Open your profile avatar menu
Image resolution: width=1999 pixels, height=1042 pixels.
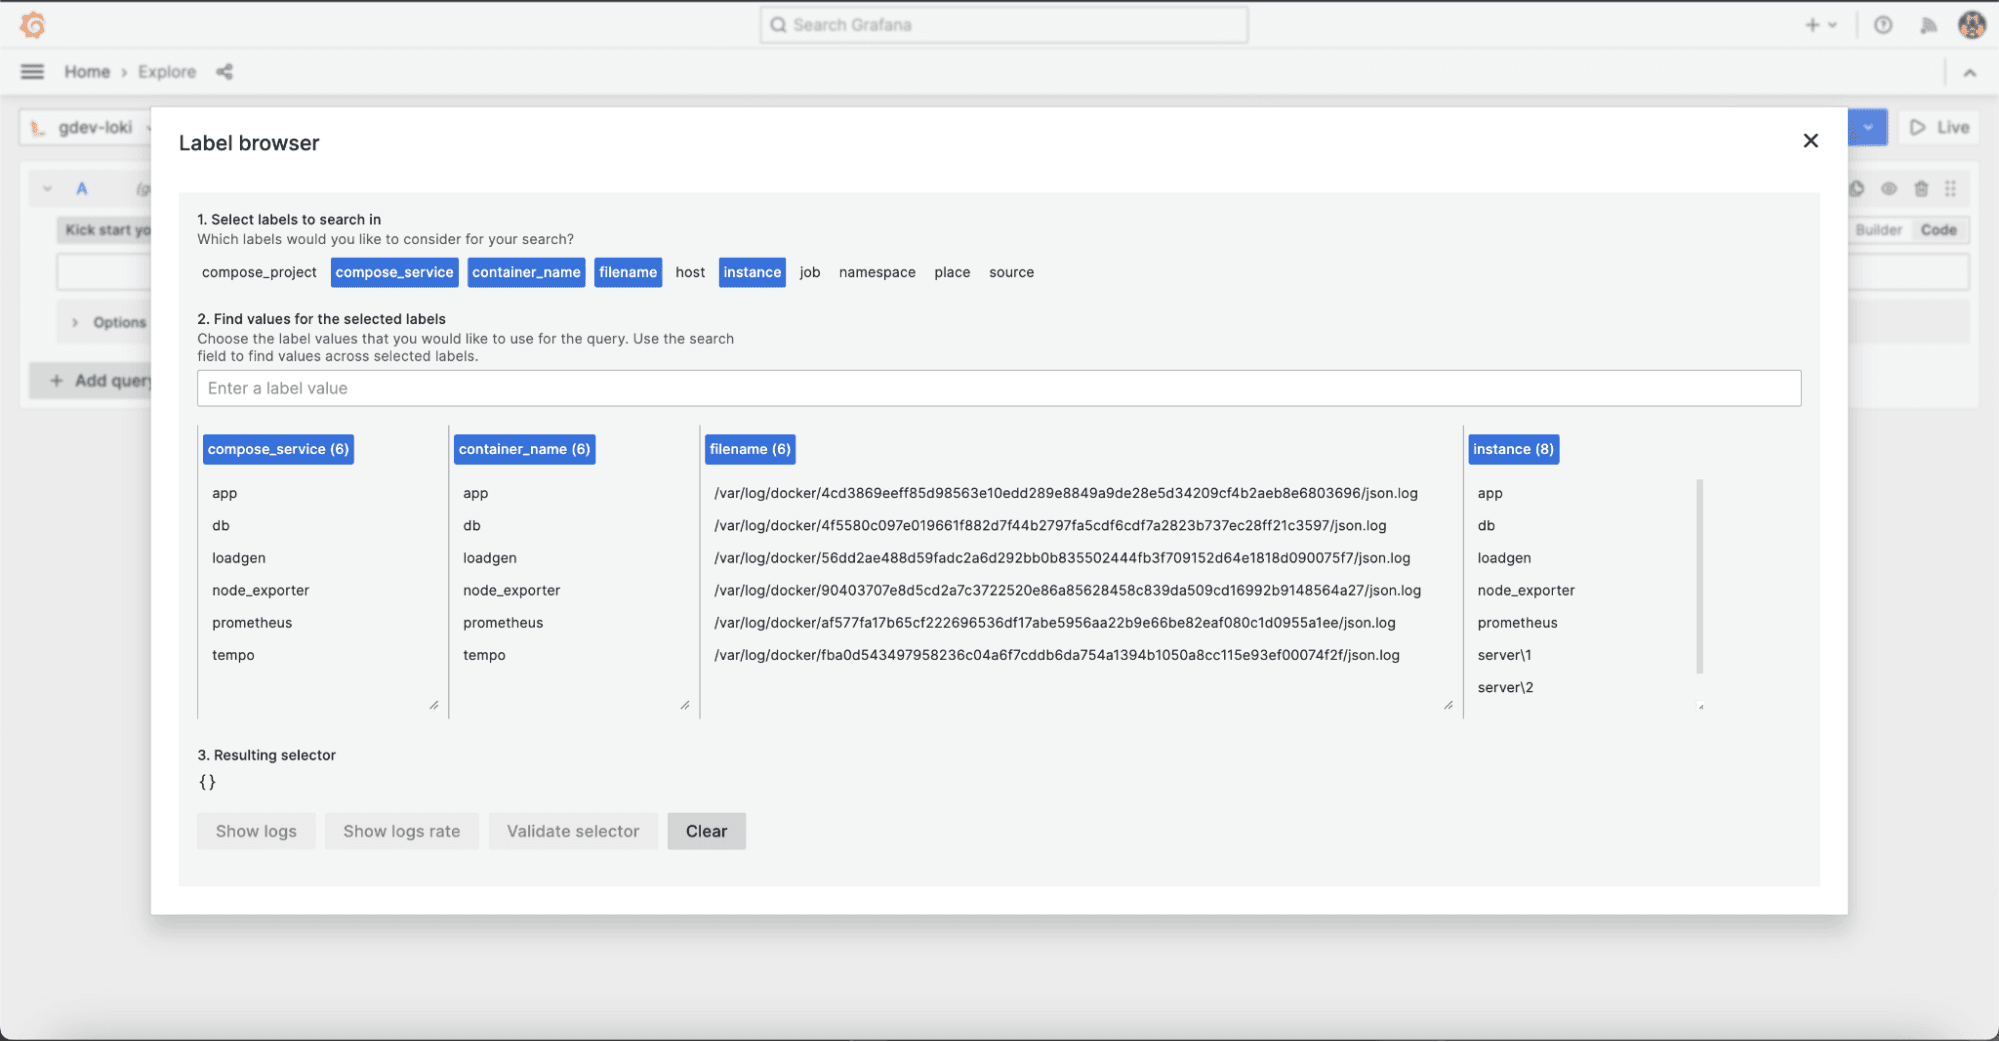coord(1971,24)
